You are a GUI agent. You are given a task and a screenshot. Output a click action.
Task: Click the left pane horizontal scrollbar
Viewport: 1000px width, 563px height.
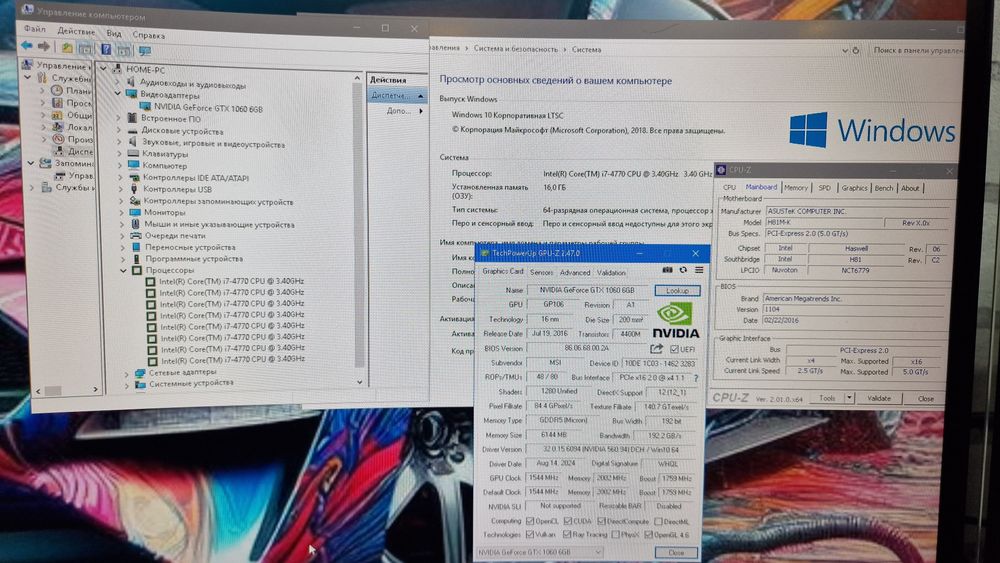67,390
